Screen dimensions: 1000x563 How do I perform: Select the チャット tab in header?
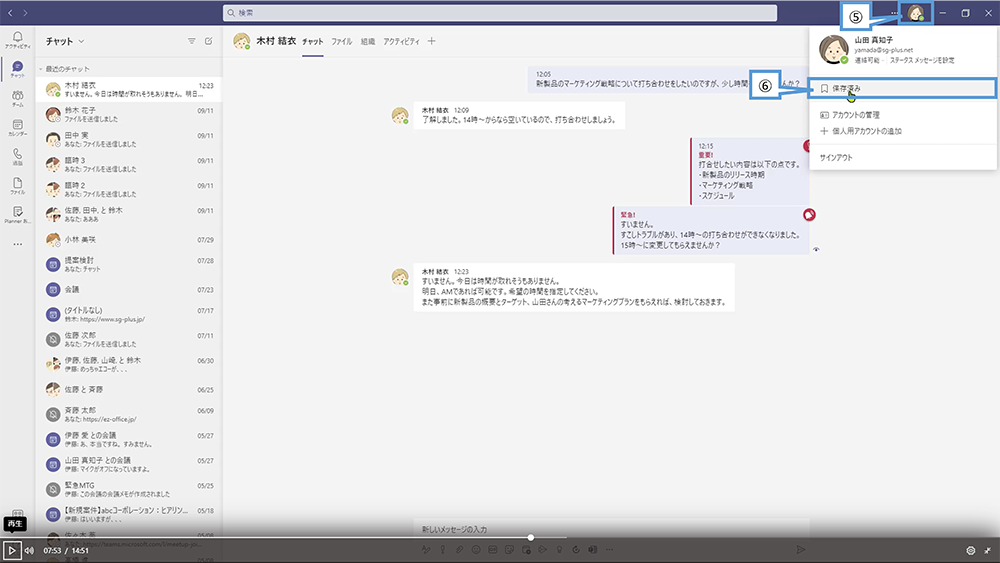click(312, 41)
